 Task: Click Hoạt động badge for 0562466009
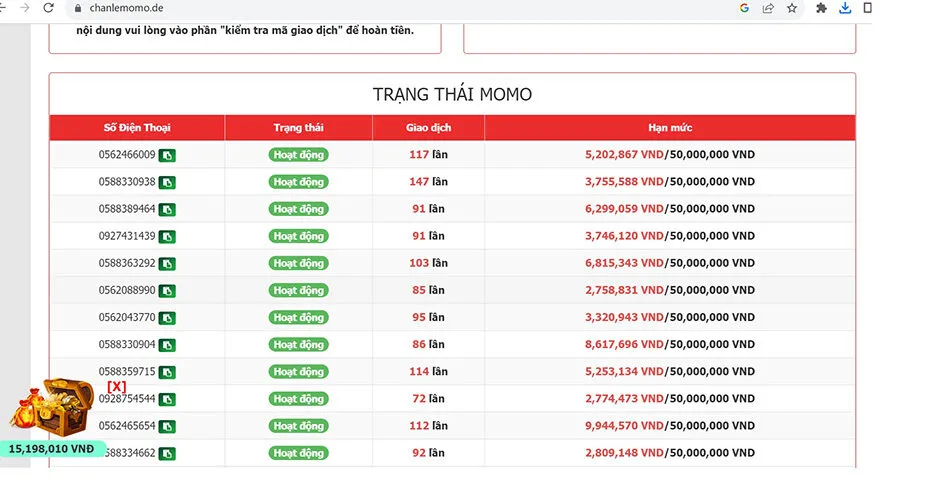298,155
